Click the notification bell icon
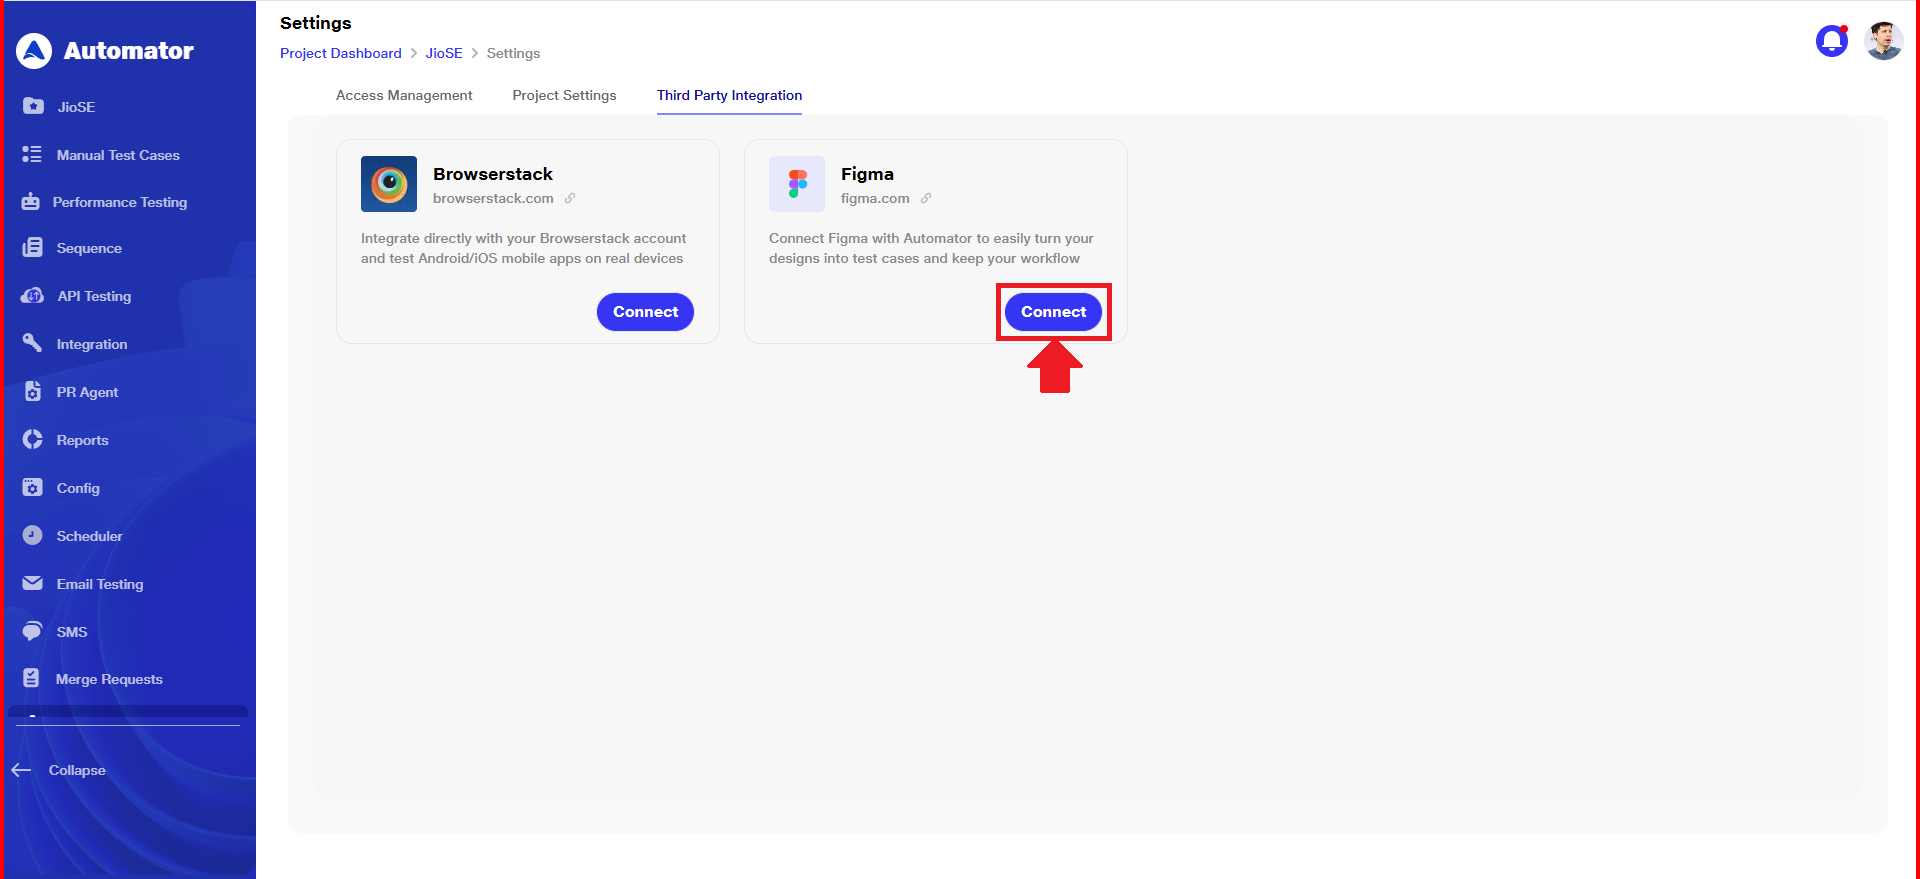 pos(1831,41)
